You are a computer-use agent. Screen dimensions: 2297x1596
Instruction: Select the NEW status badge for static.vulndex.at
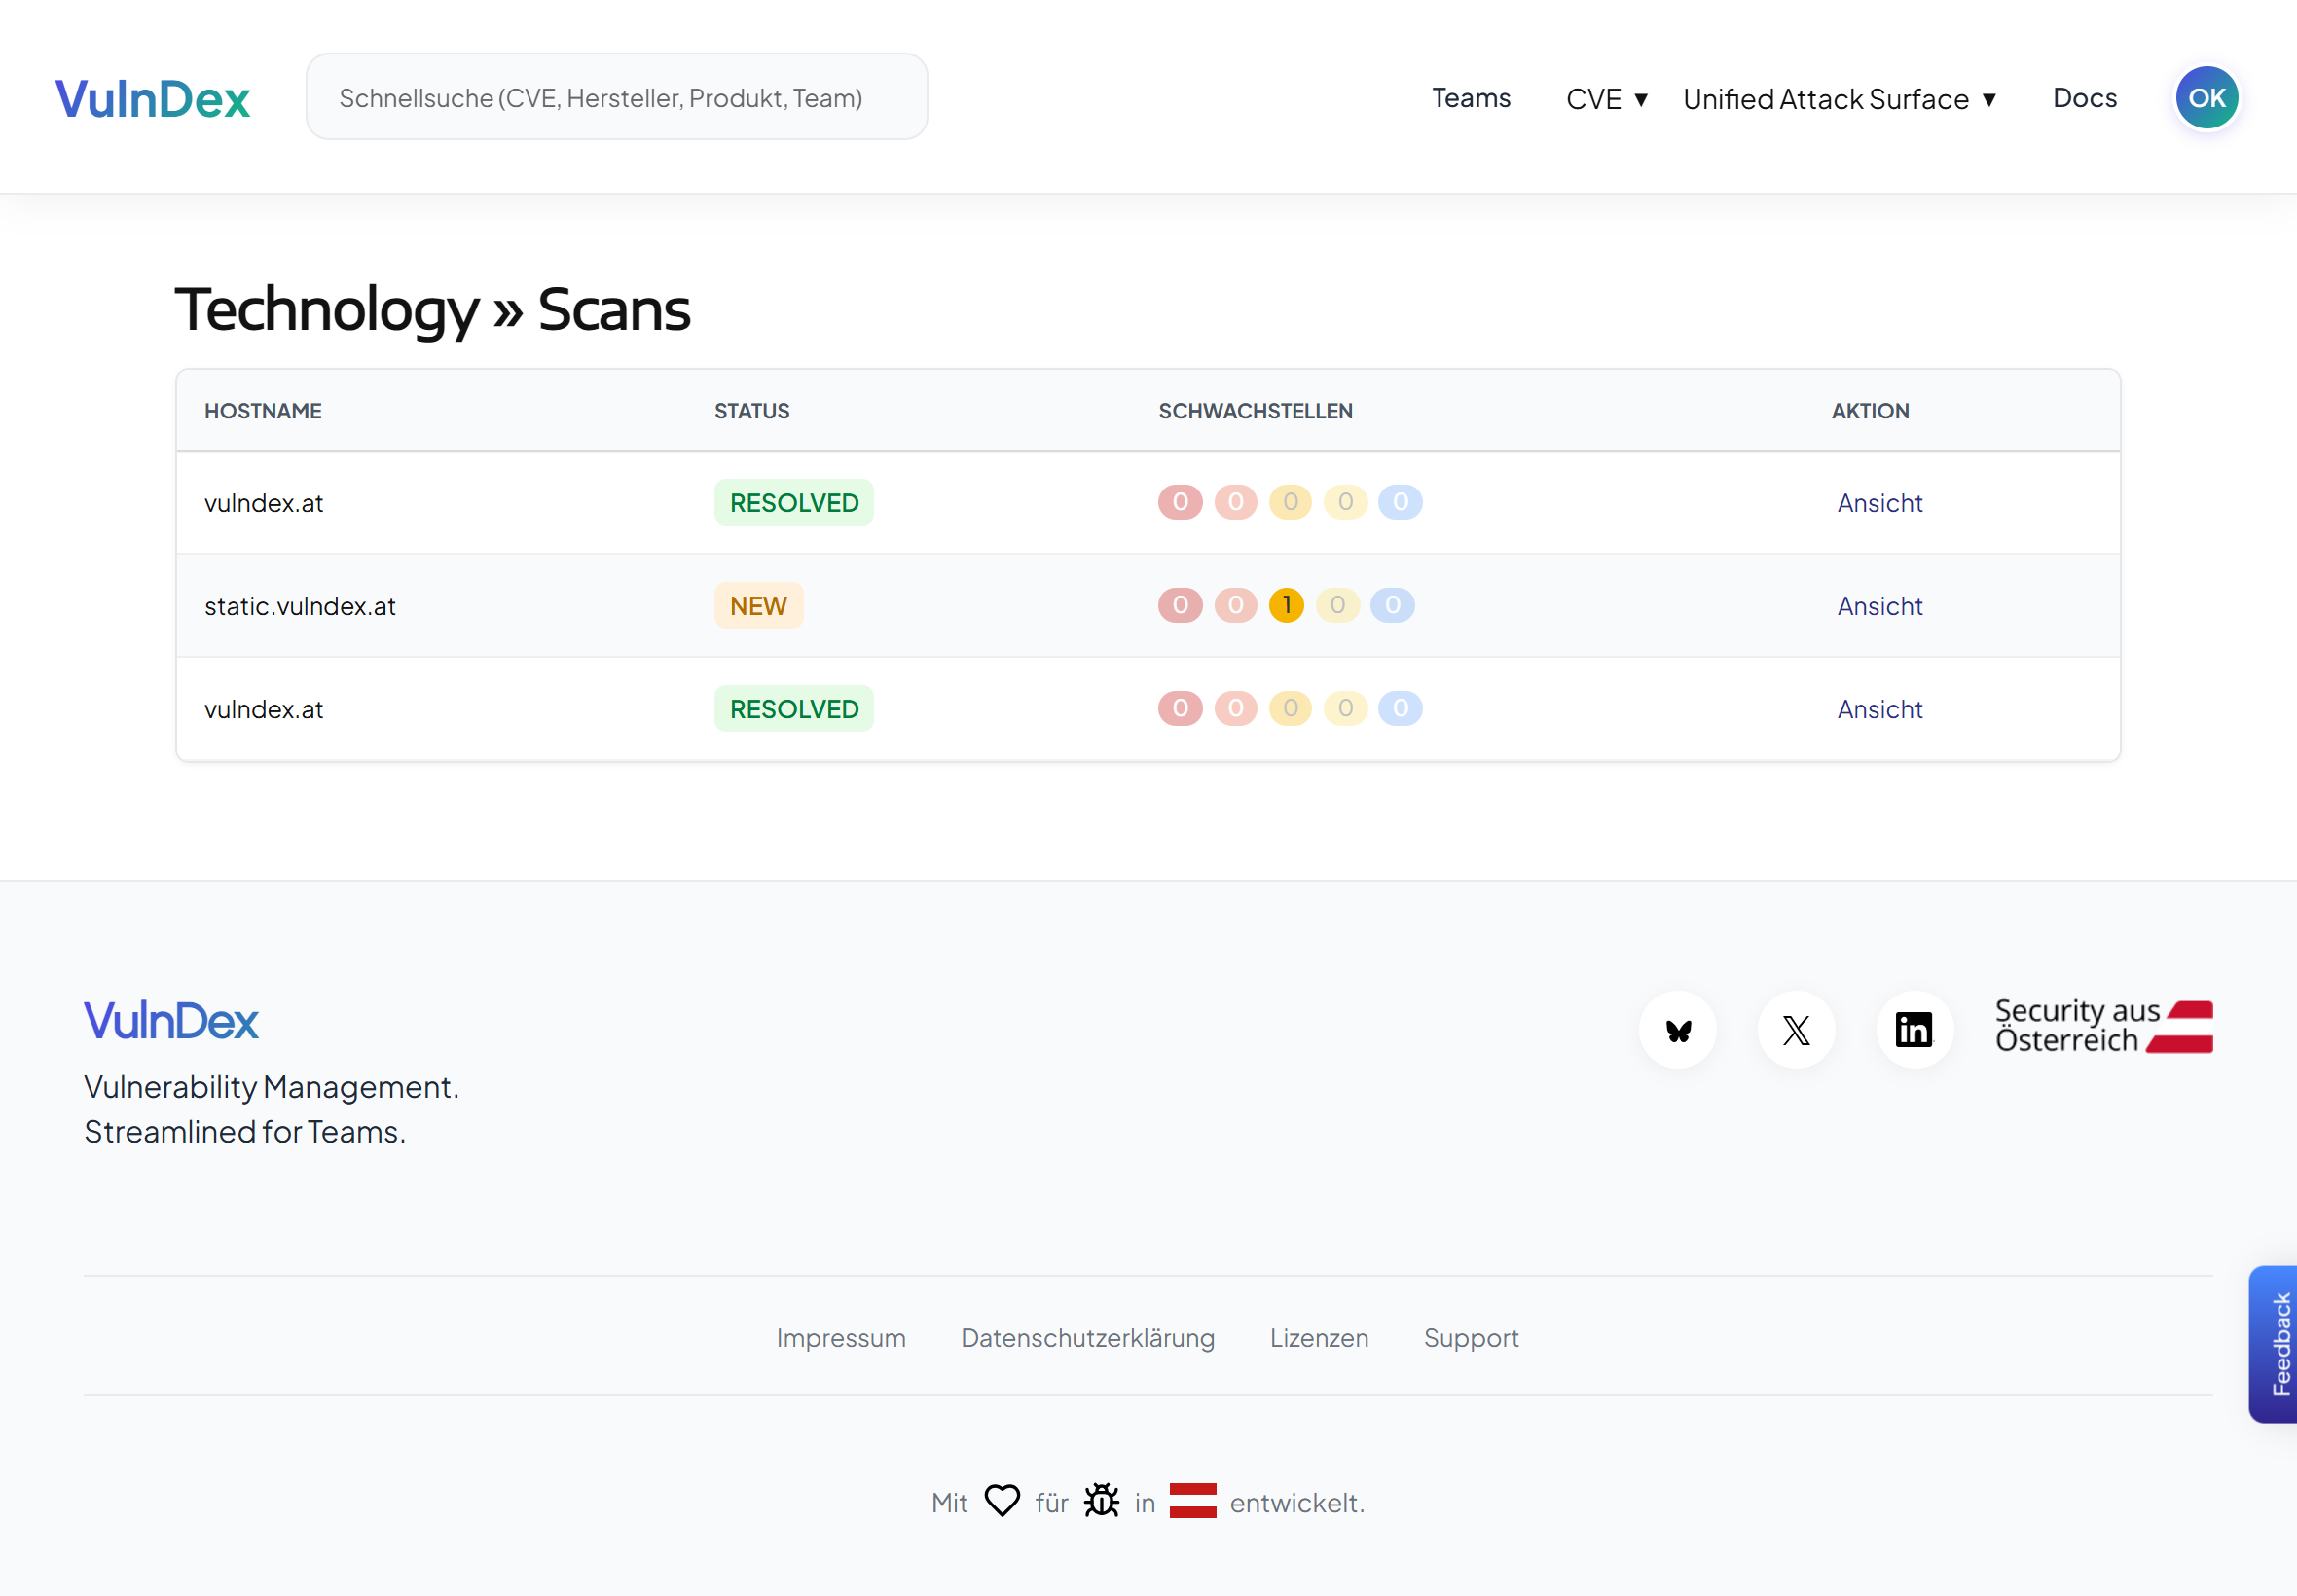pos(757,605)
